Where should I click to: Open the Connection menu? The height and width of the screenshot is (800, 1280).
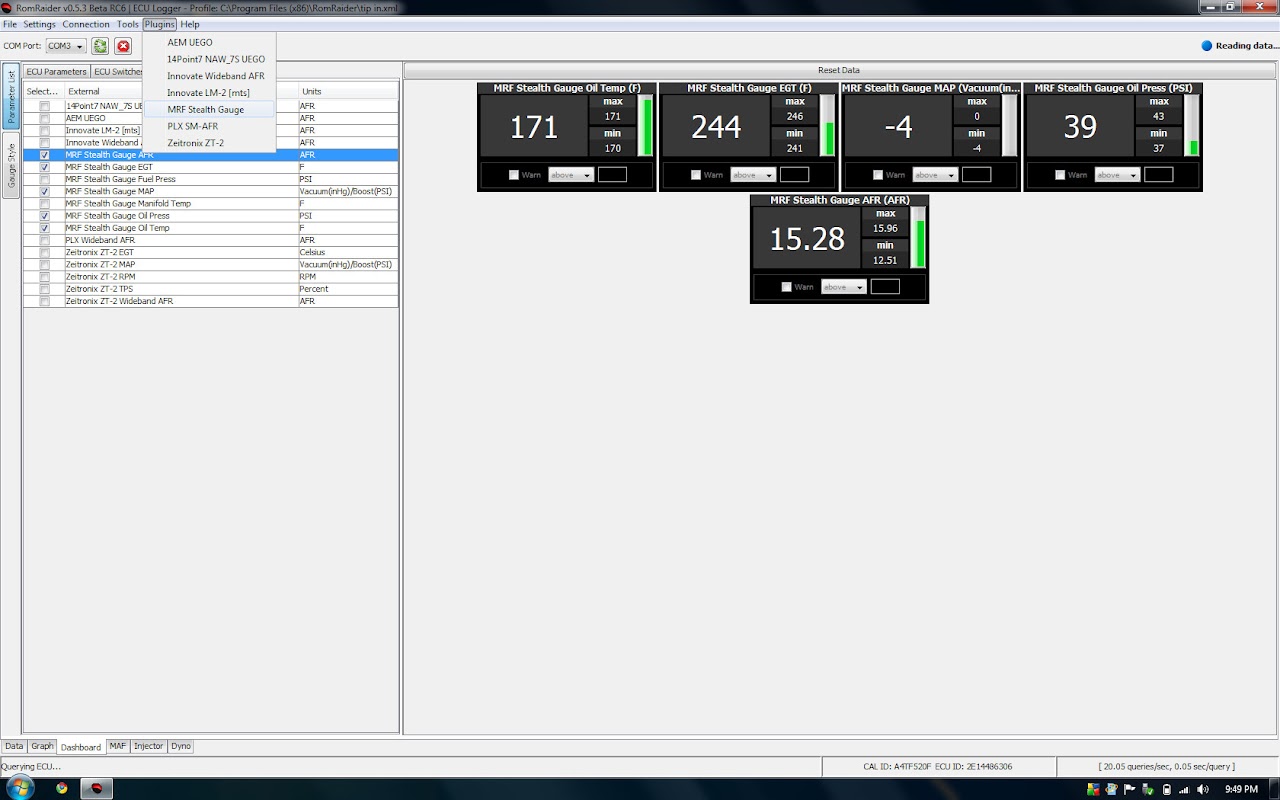pos(86,24)
